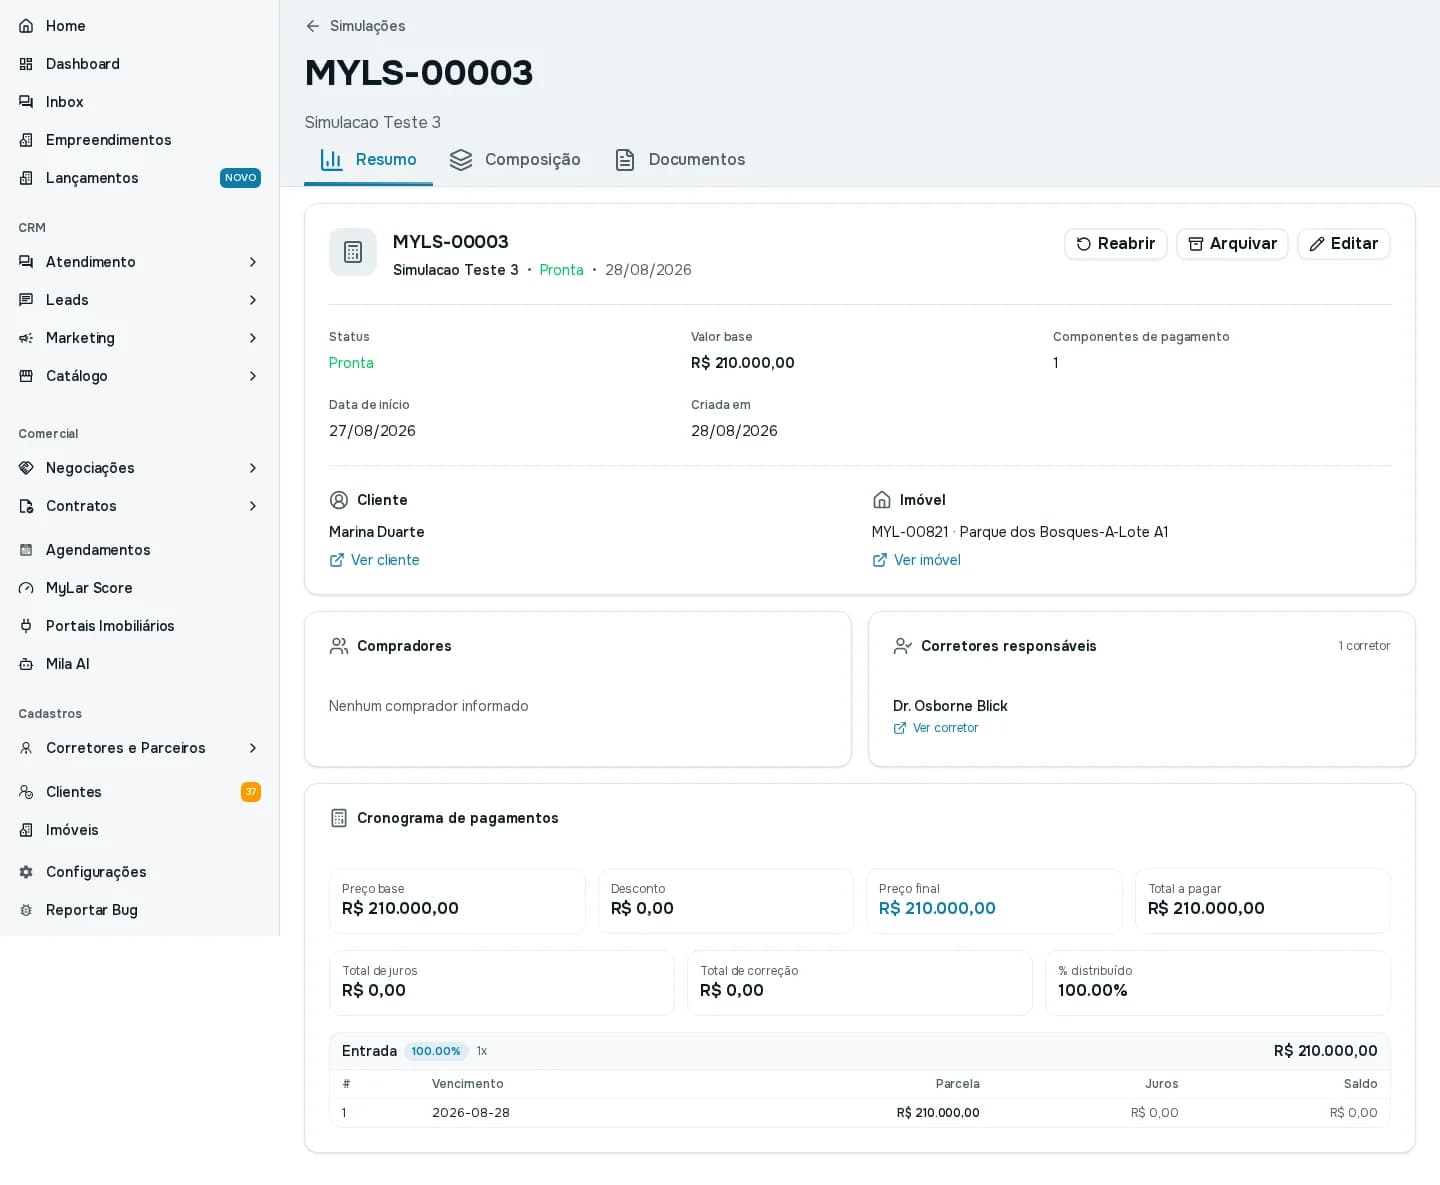Viewport: 1440px width, 1185px height.
Task: Expand the Atendimento submenu chevron
Action: pos(253,262)
